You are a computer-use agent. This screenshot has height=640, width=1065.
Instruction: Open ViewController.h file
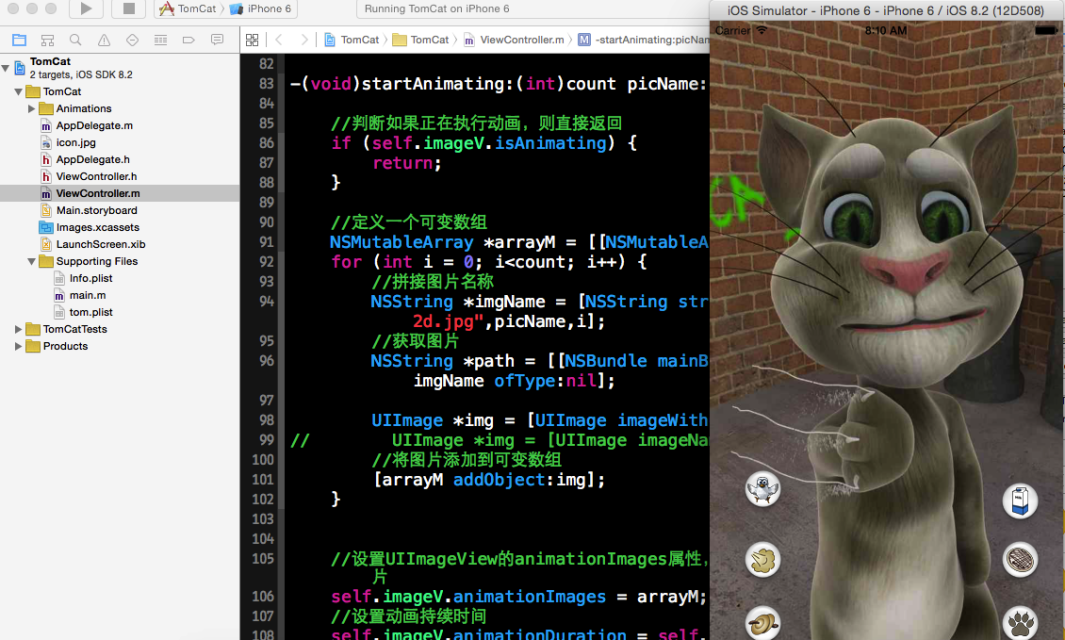pyautogui.click(x=96, y=177)
